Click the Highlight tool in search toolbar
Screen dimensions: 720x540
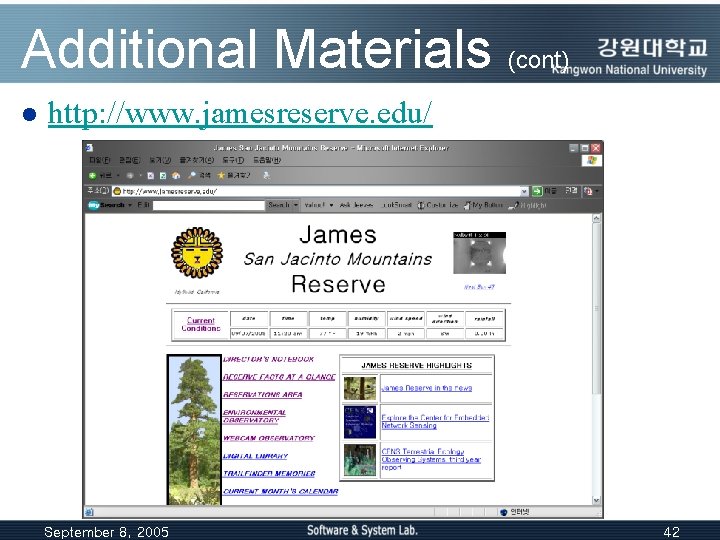coord(527,206)
